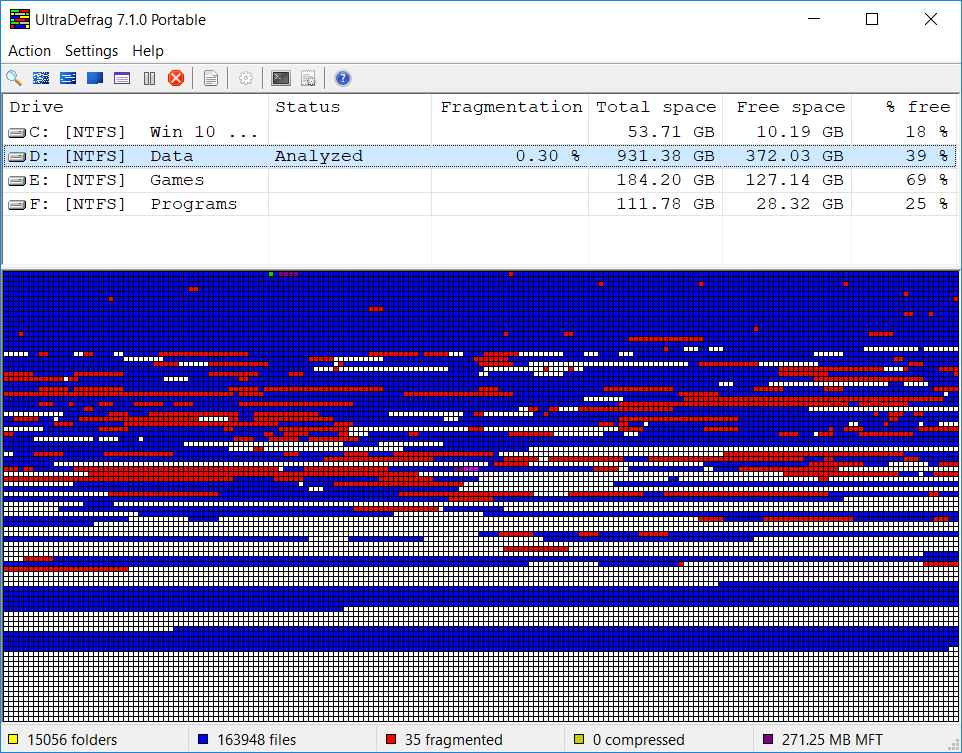This screenshot has height=753, width=962.
Task: Click the drive icon beside F:
Action: [x=17, y=205]
